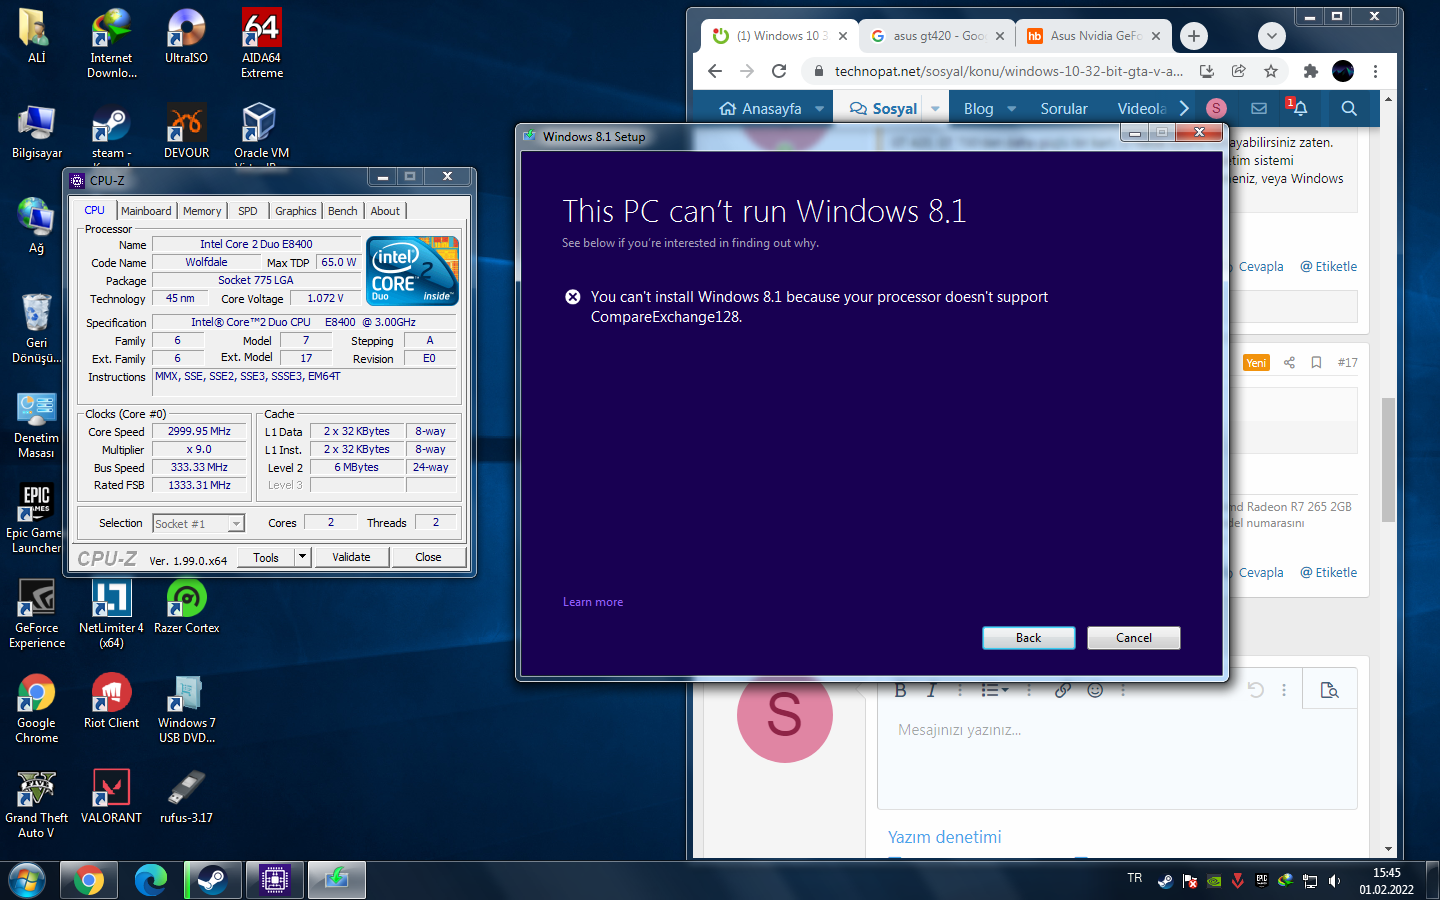This screenshot has height=900, width=1440.
Task: Open the list formatting dropdown in editor
Action: (x=994, y=690)
